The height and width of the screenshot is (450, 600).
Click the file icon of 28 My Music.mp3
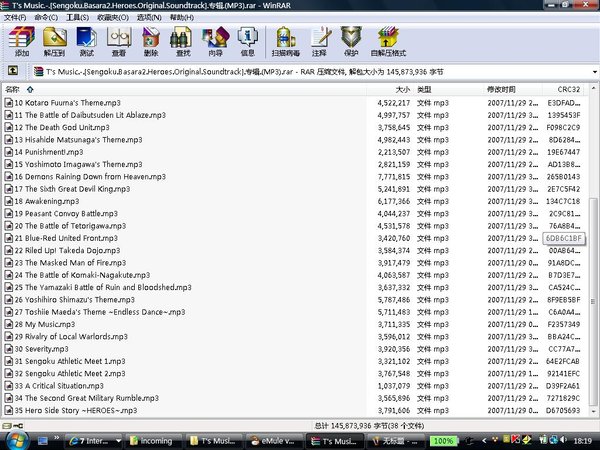pos(8,324)
